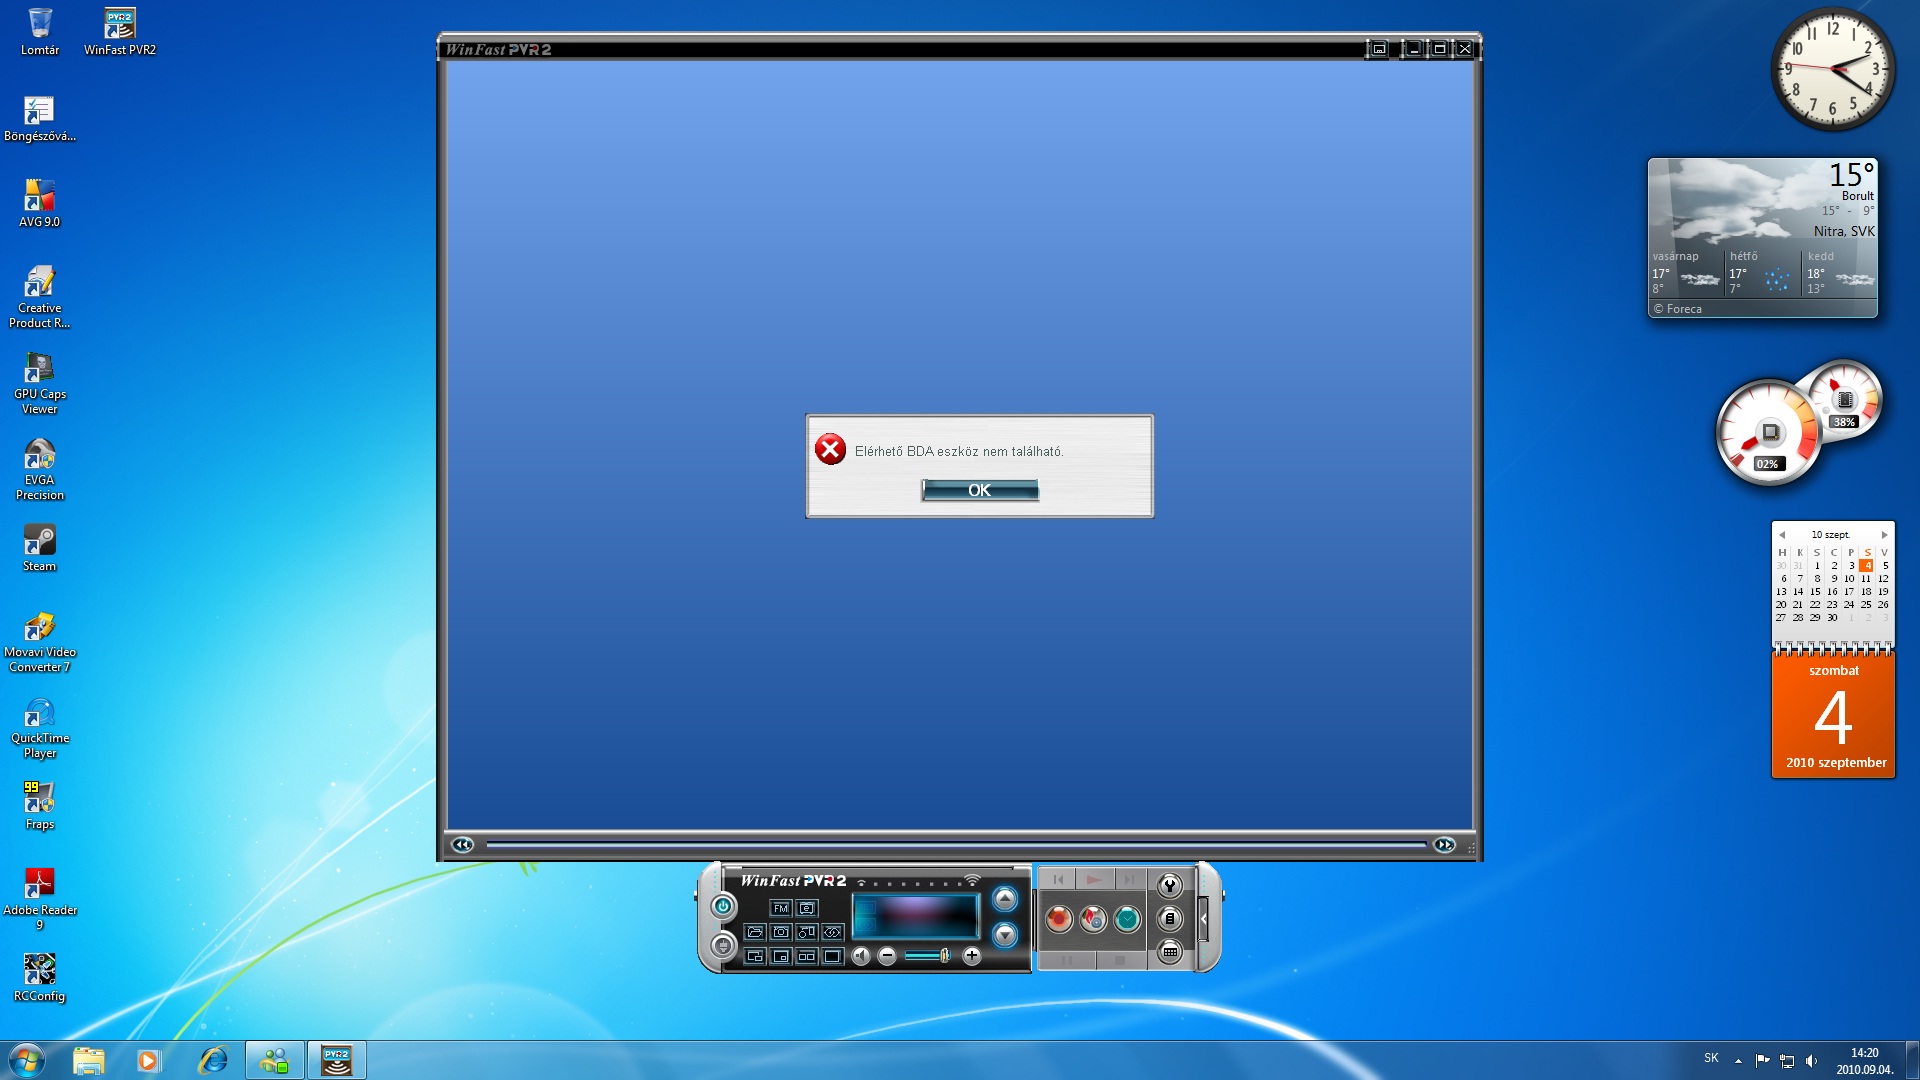Select the EVGA Precision desktop icon
Viewport: 1920px width, 1080px height.
pos(40,469)
